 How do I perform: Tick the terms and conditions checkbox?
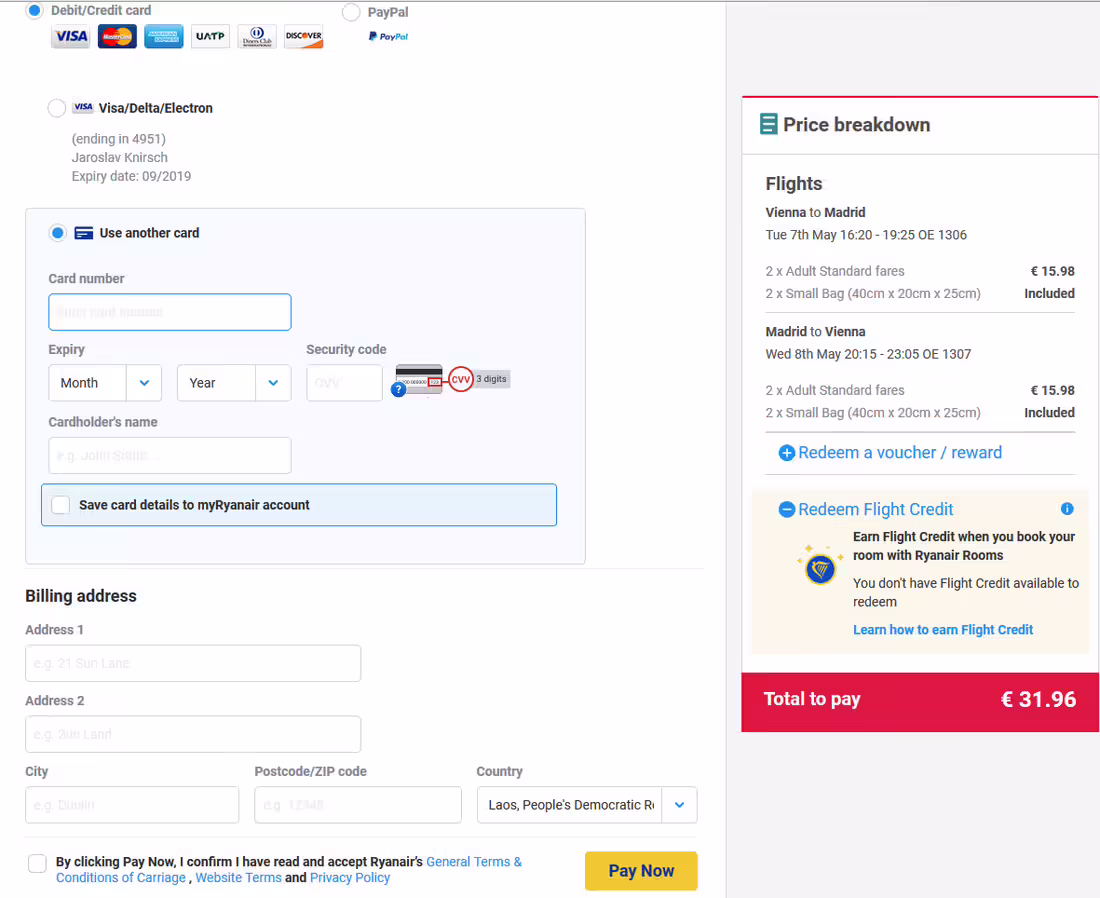37,863
